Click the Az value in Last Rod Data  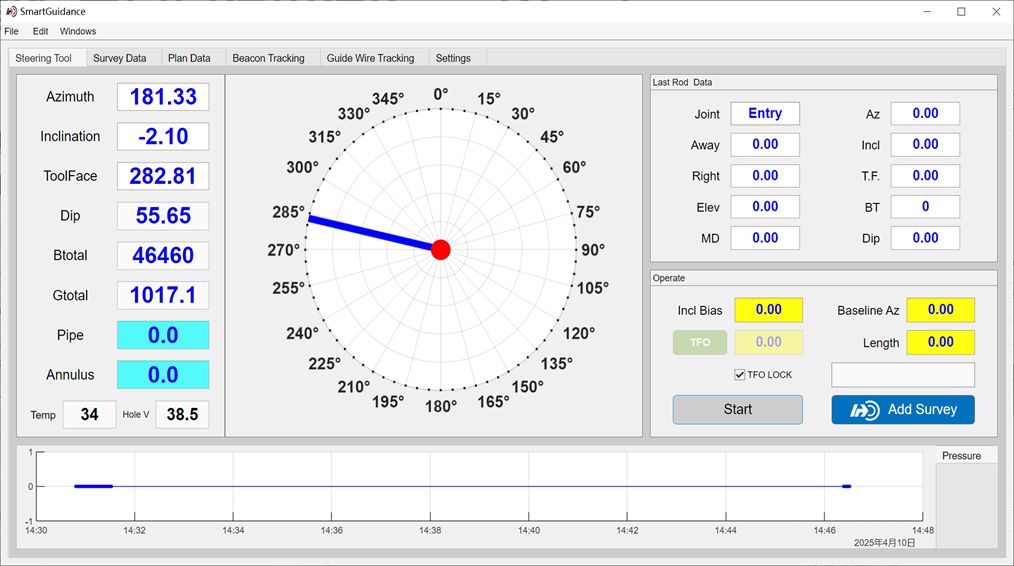(x=925, y=113)
